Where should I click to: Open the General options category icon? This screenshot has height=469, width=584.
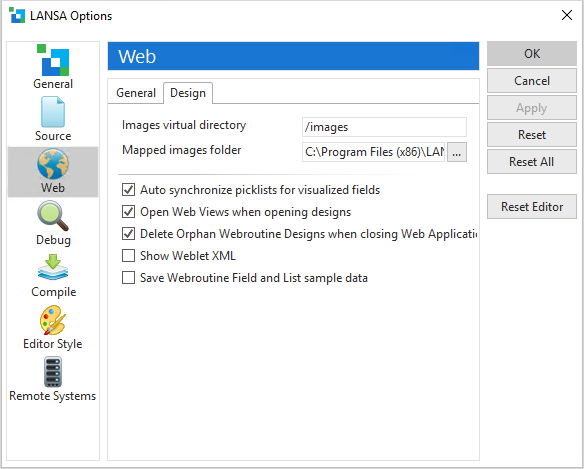[x=53, y=60]
